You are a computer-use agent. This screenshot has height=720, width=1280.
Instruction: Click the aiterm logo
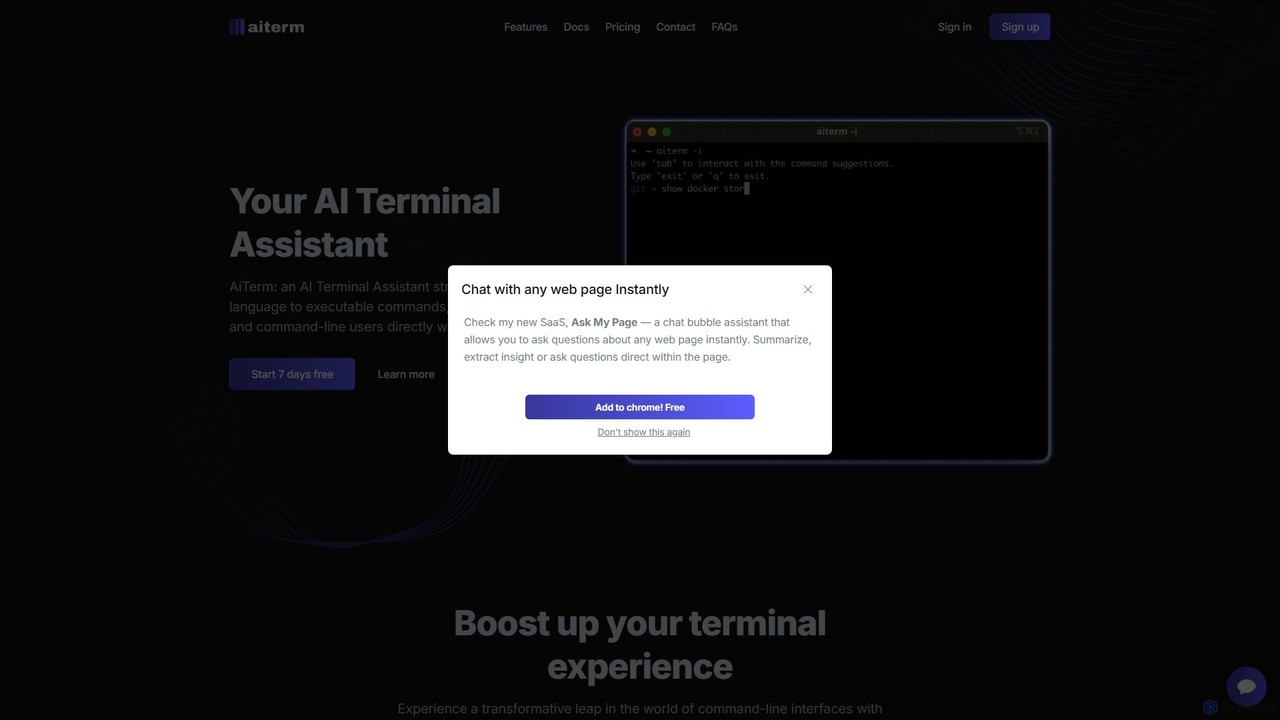click(x=267, y=27)
